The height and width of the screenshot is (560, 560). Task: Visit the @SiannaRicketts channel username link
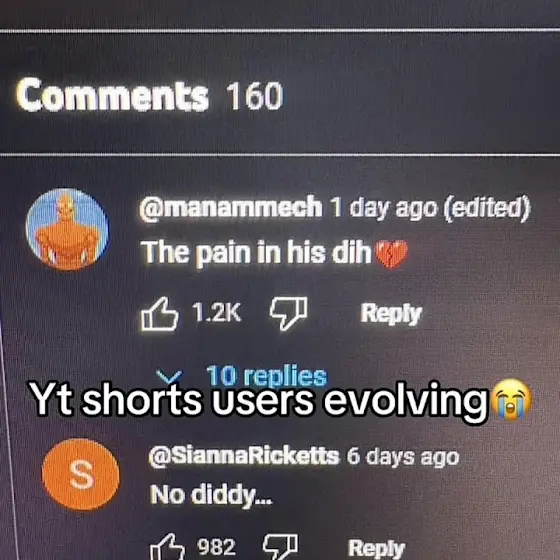coord(244,456)
